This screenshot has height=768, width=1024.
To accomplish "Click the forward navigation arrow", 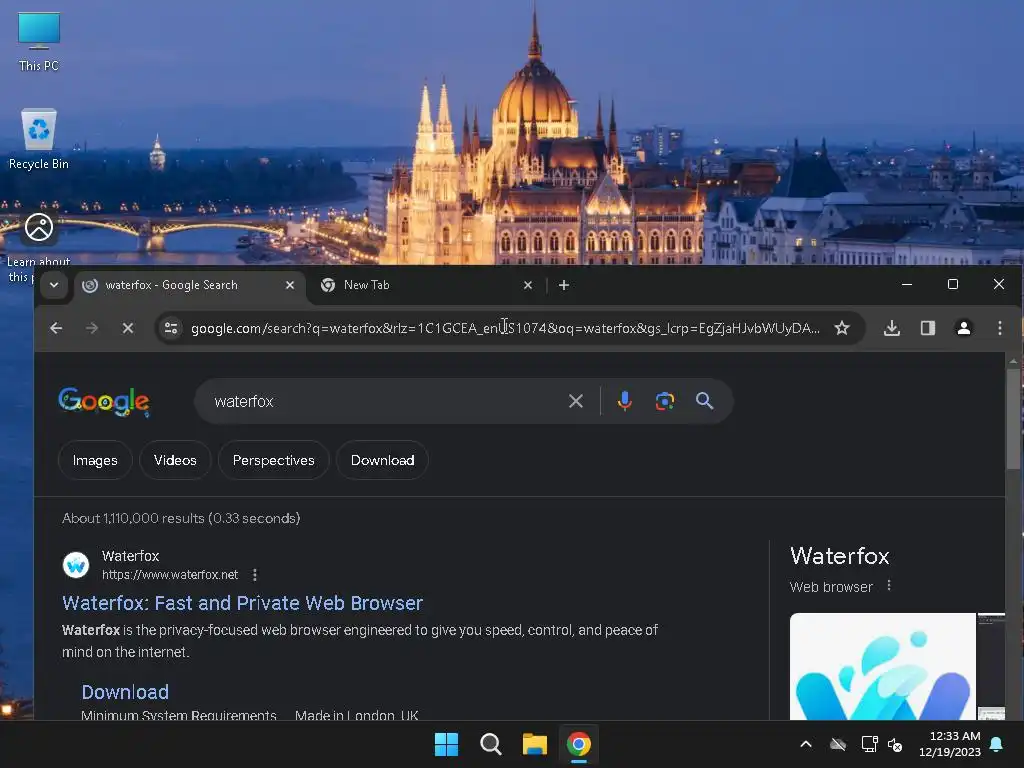I will pos(92,328).
